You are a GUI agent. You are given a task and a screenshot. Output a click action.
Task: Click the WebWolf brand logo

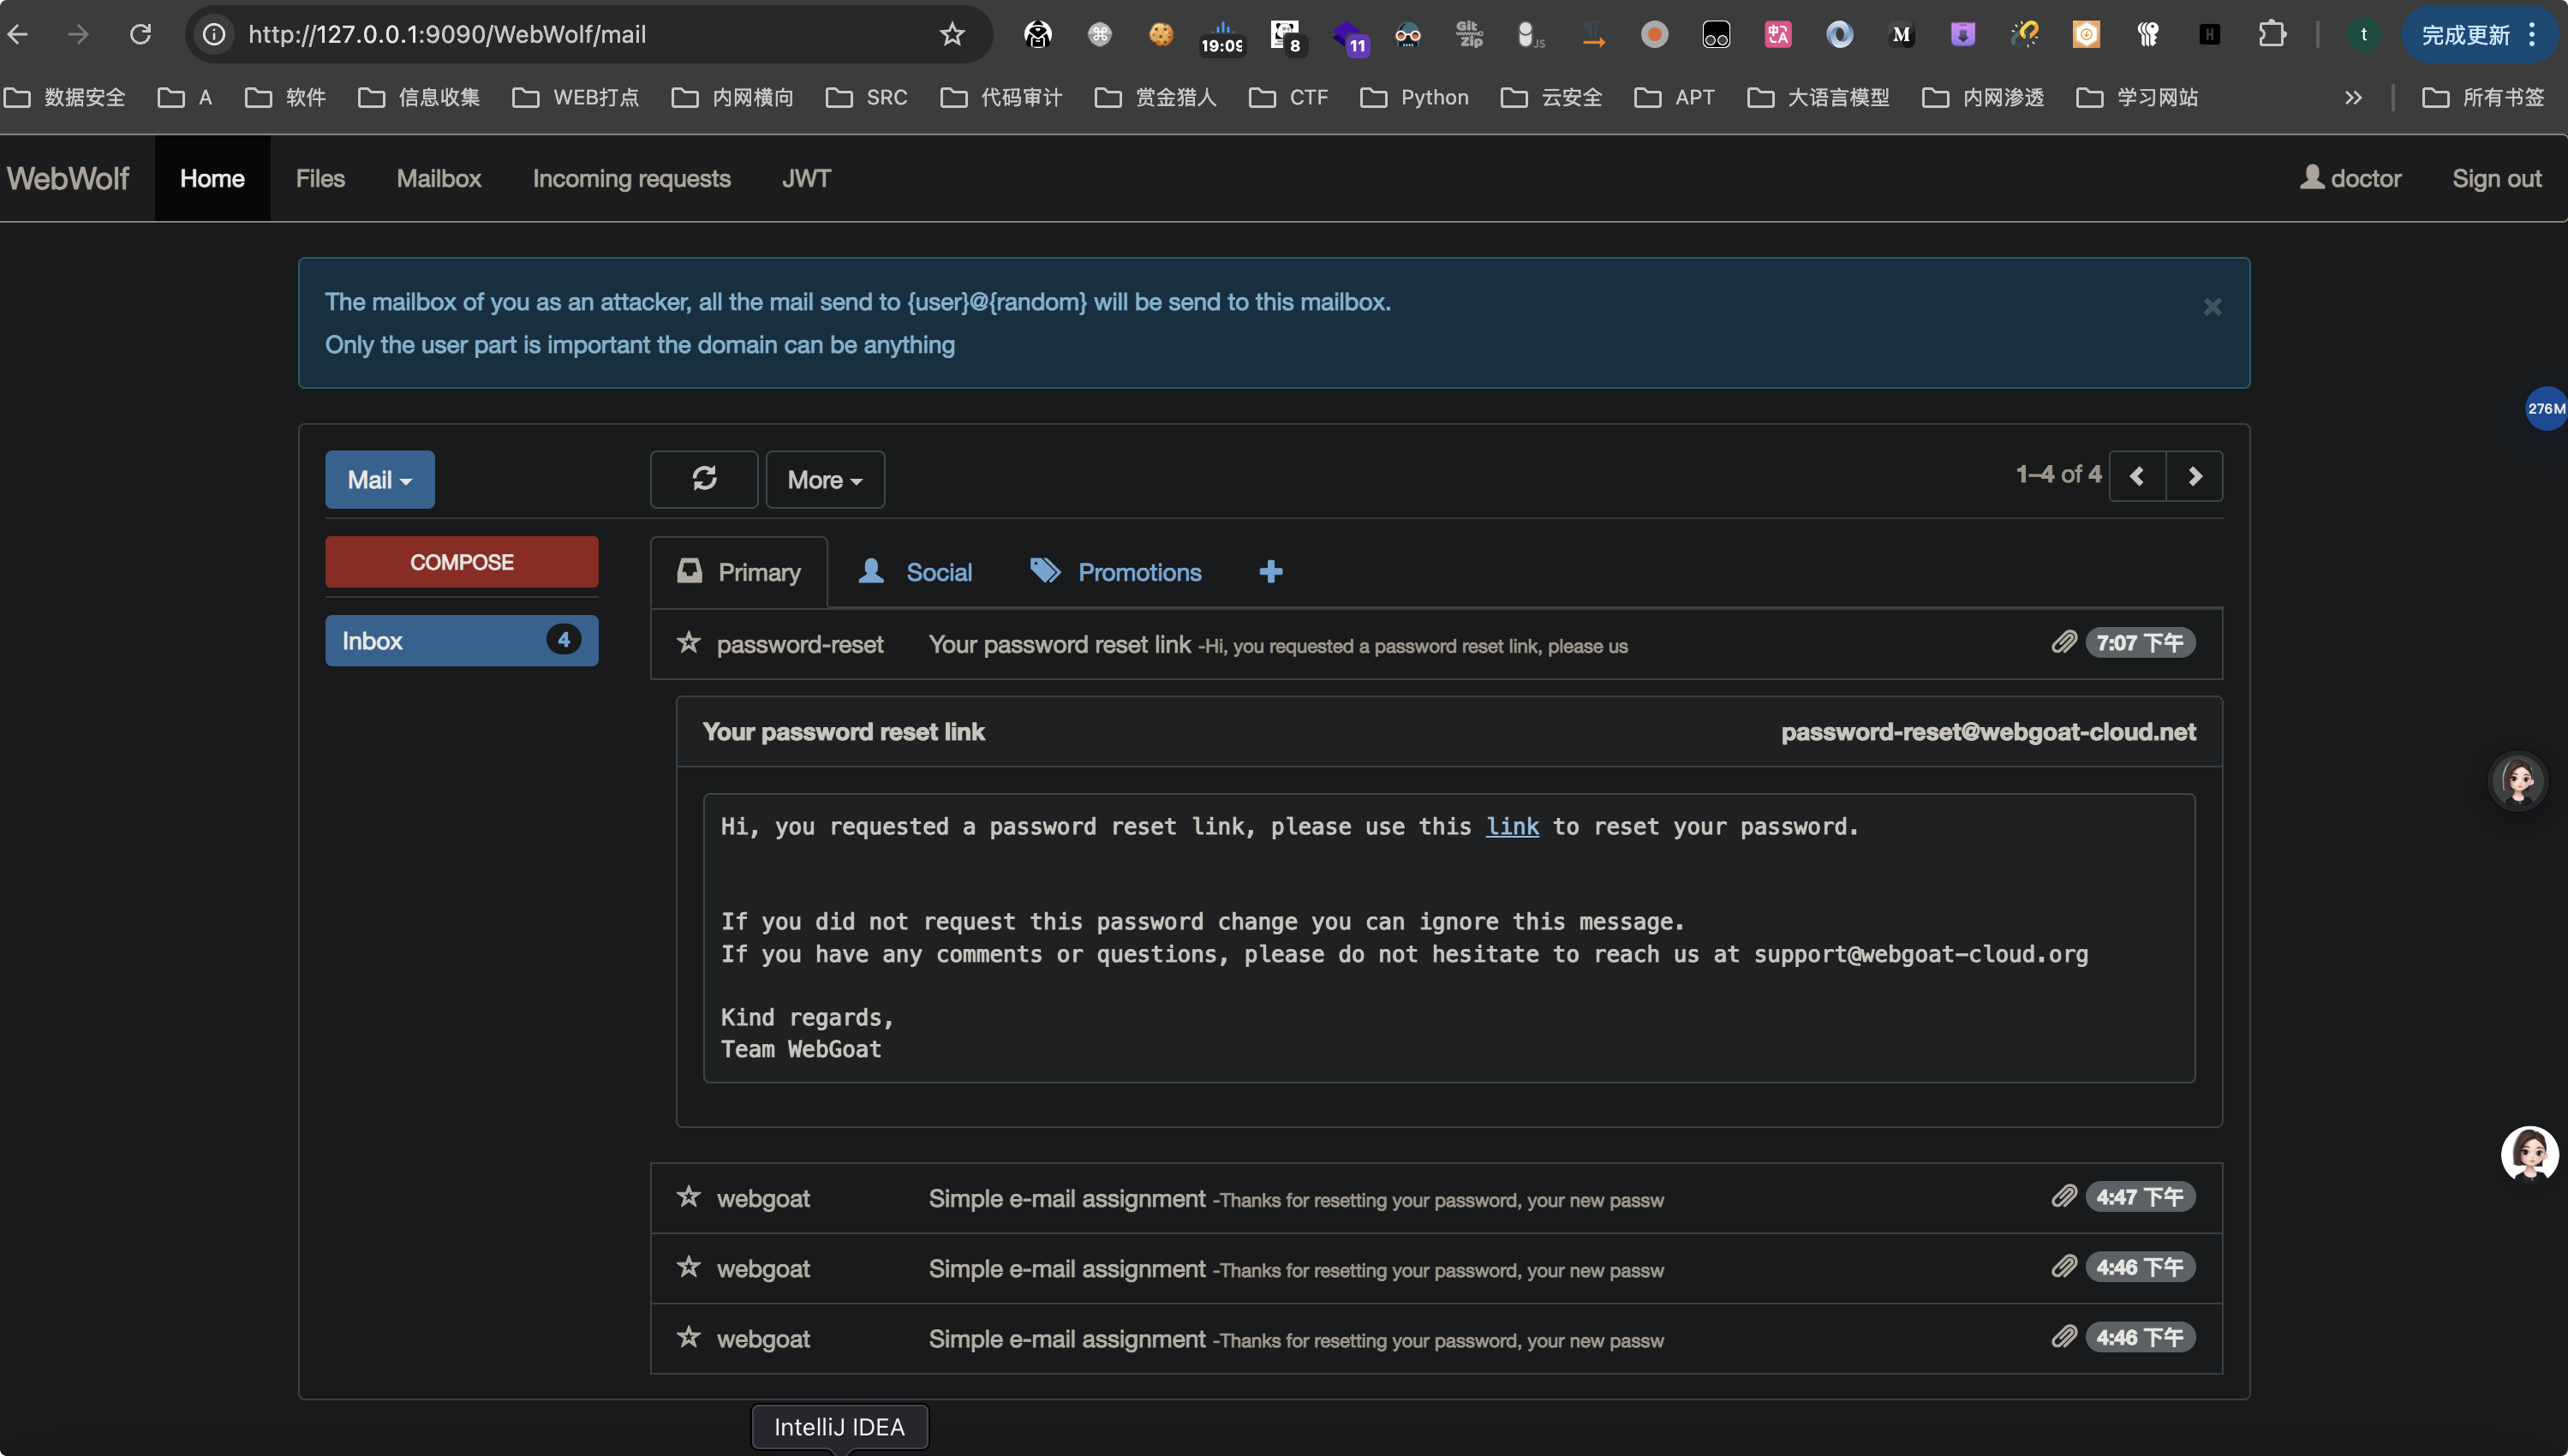click(68, 178)
